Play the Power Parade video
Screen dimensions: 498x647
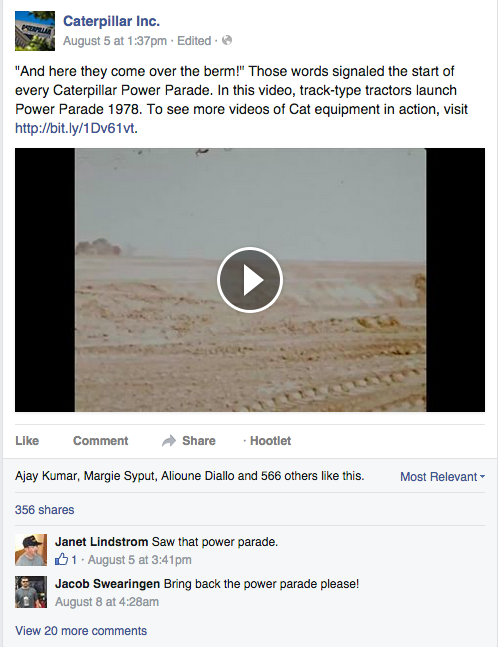(x=250, y=280)
